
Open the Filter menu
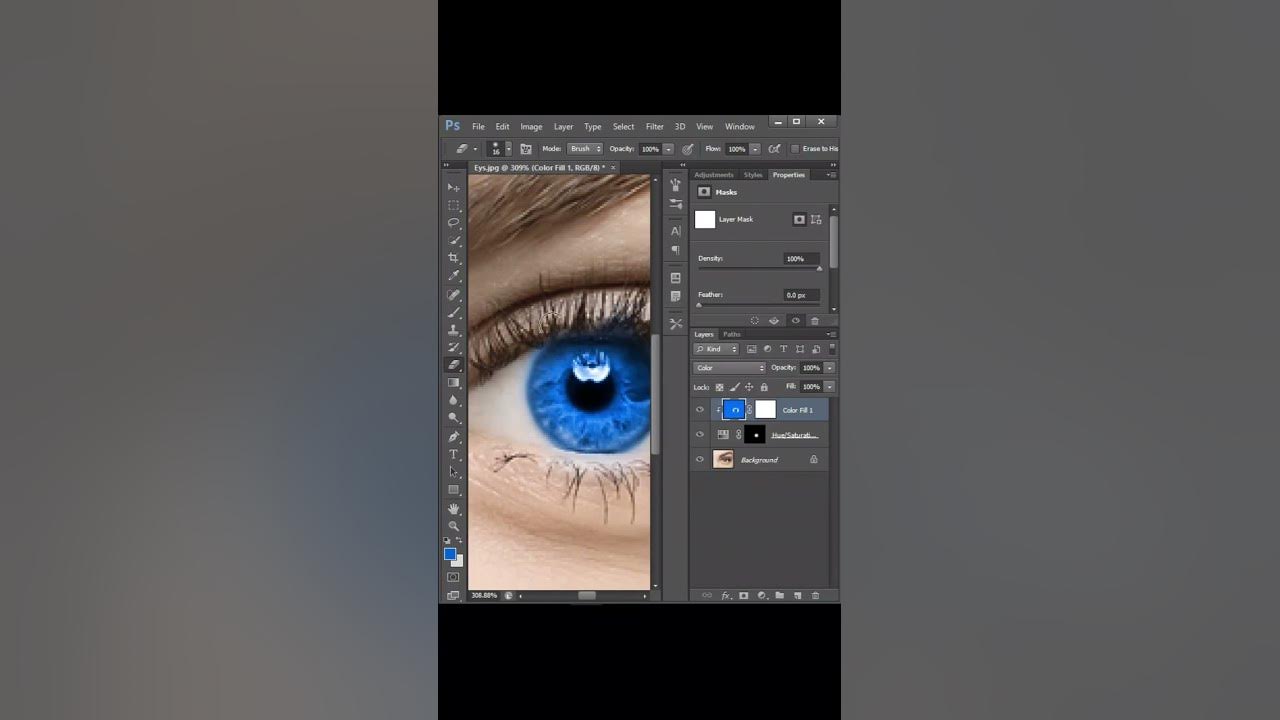point(655,127)
